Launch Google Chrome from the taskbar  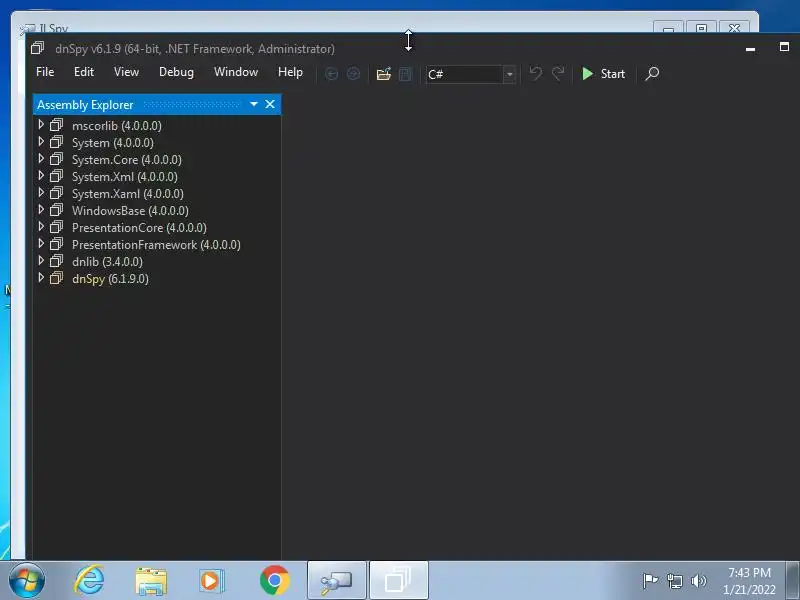(274, 581)
